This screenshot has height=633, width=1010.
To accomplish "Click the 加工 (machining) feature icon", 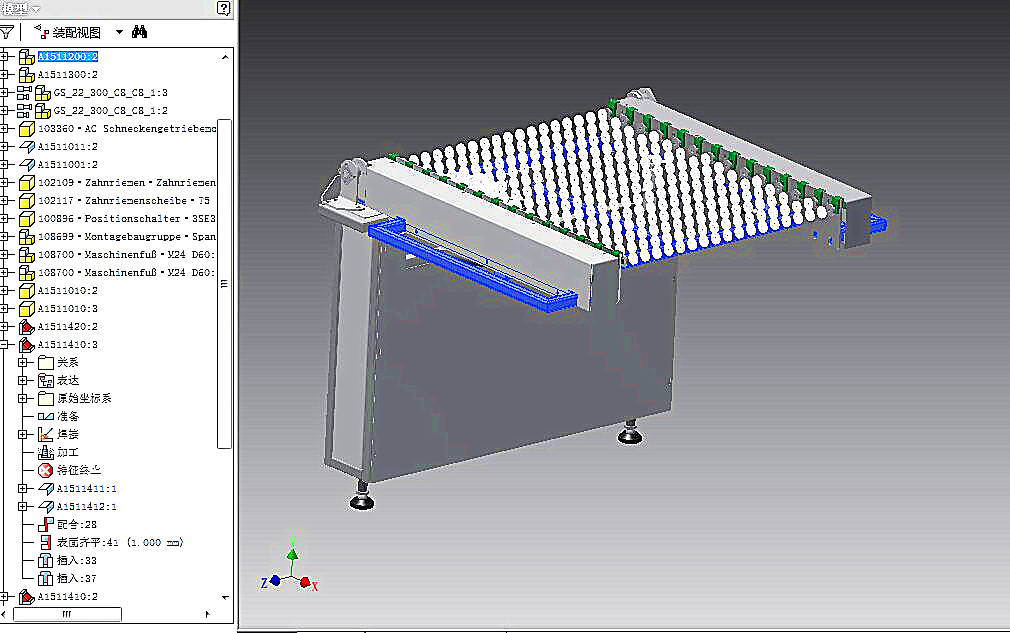I will (x=45, y=452).
